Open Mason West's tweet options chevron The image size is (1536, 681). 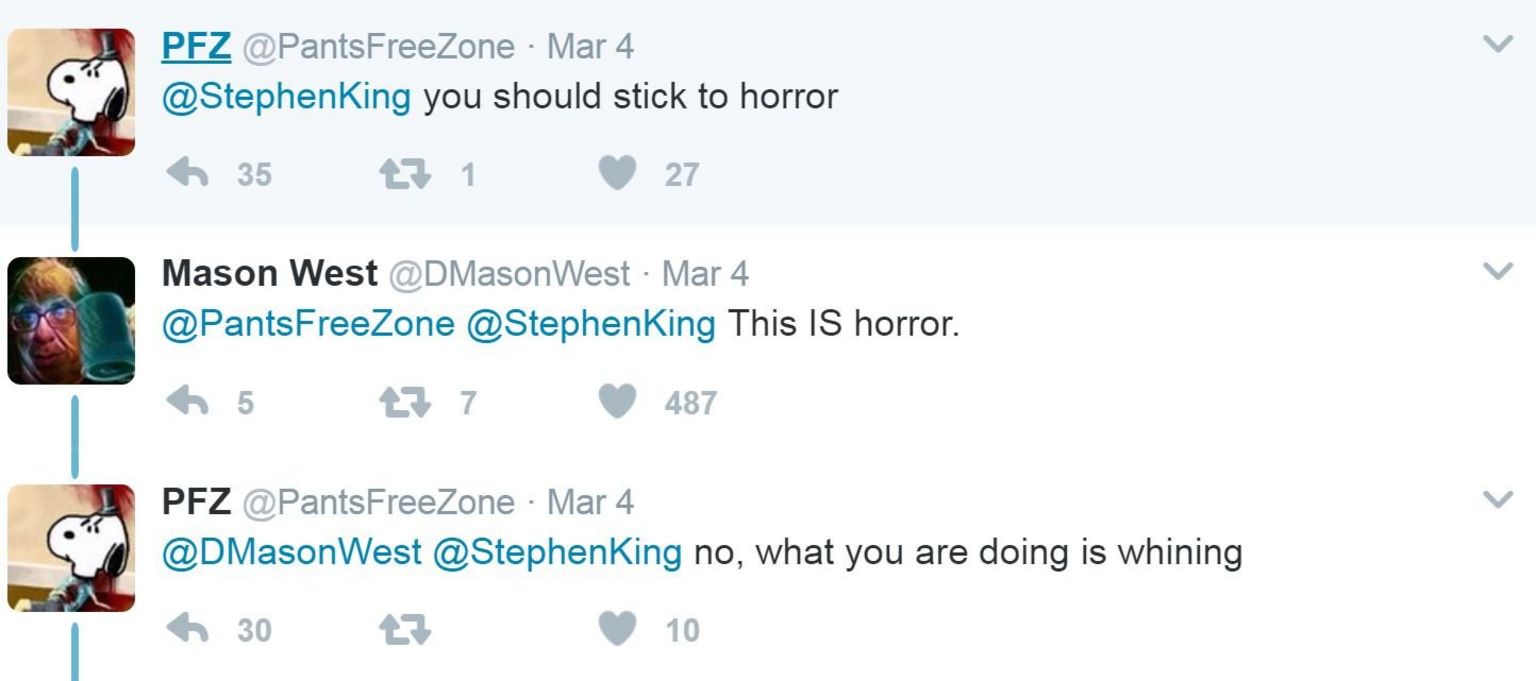click(x=1497, y=272)
